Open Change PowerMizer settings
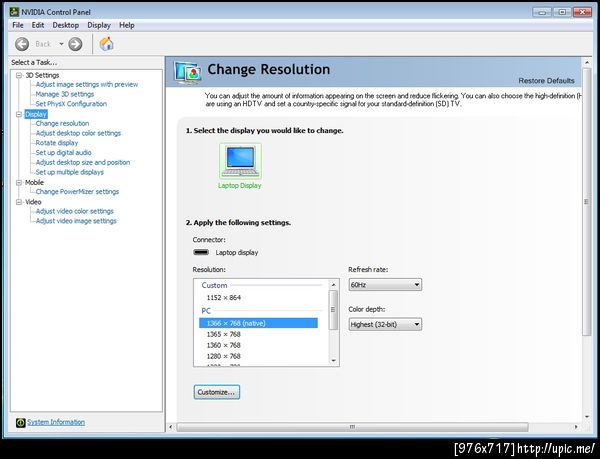This screenshot has width=600, height=459. (x=77, y=192)
